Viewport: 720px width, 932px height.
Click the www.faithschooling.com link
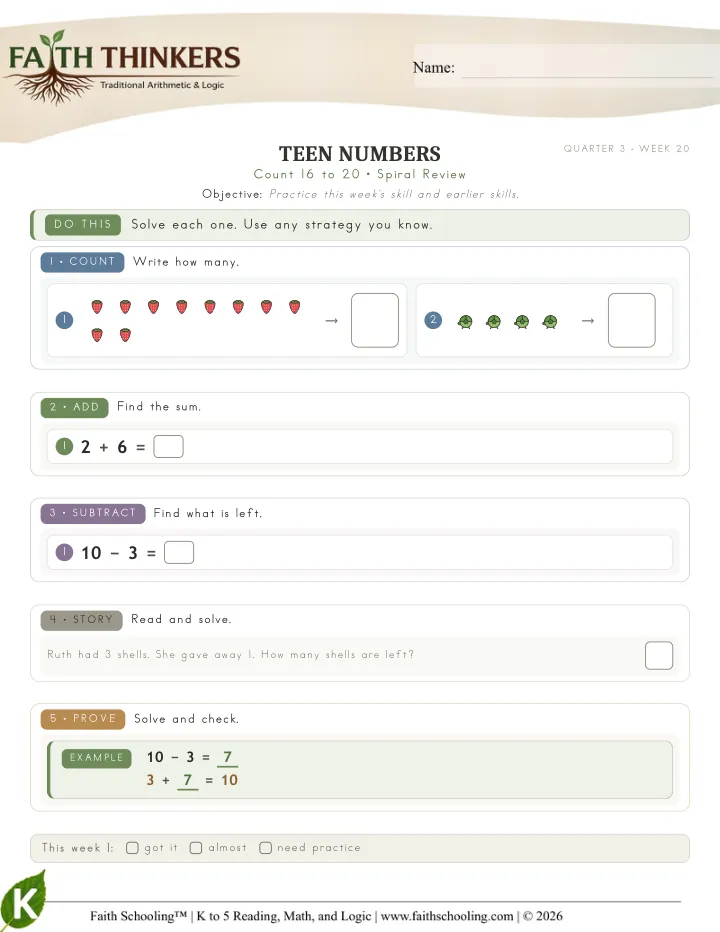coord(447,916)
